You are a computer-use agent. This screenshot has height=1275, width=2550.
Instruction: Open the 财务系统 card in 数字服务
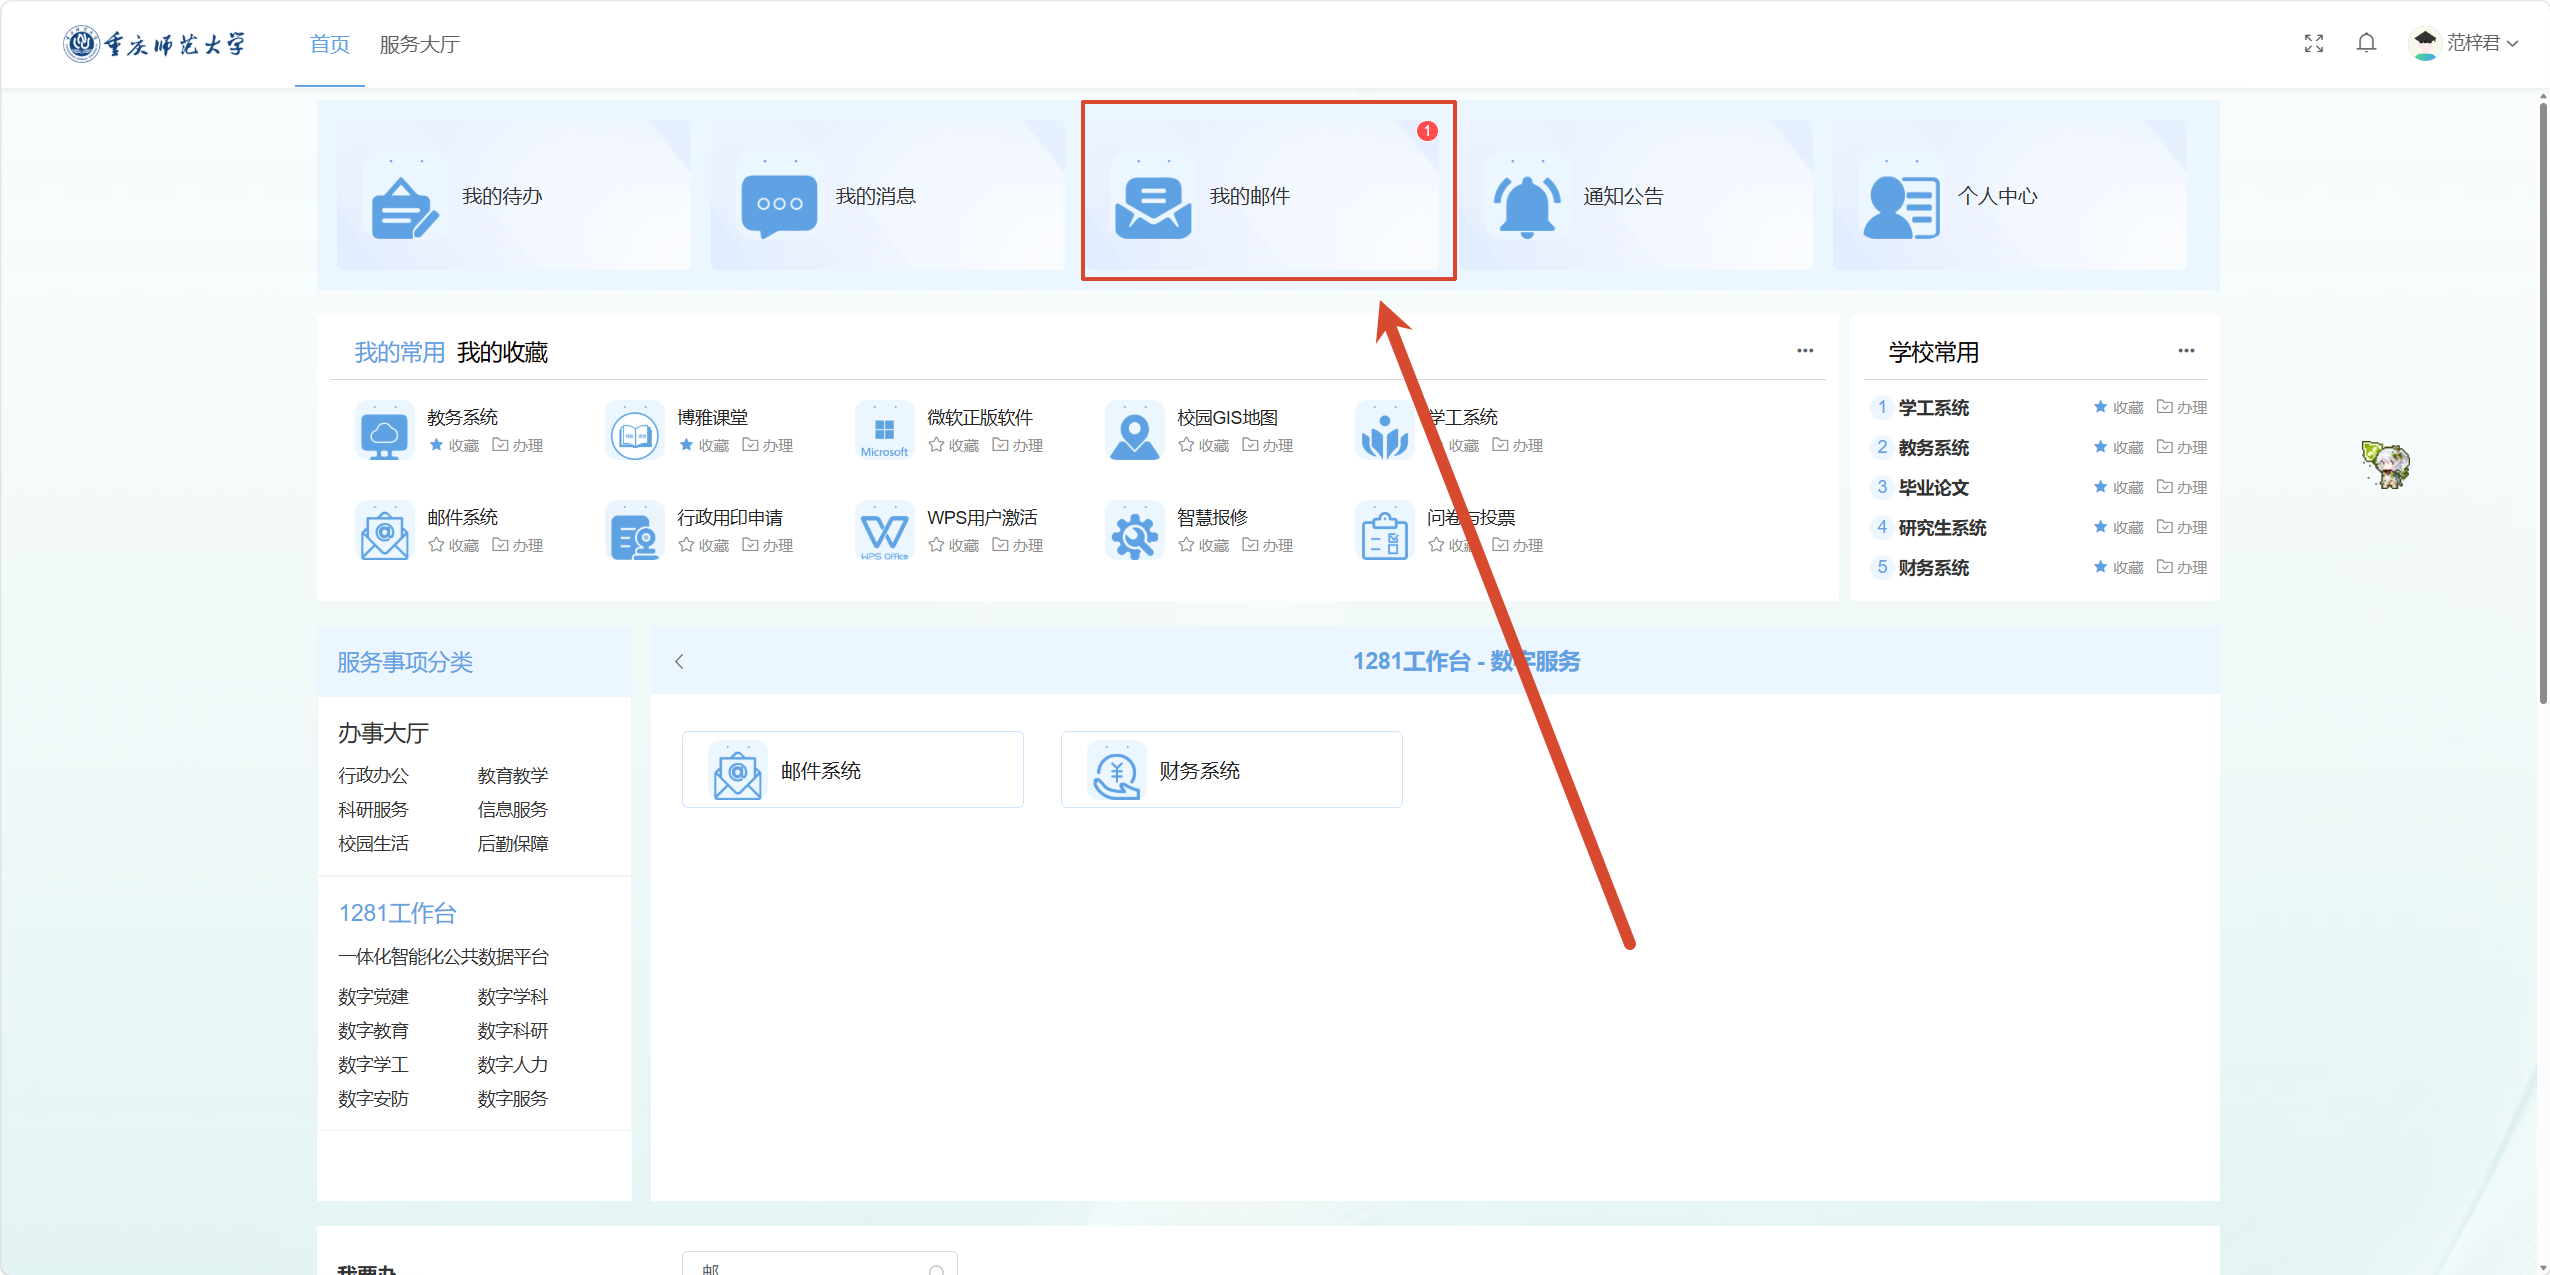tap(1231, 770)
